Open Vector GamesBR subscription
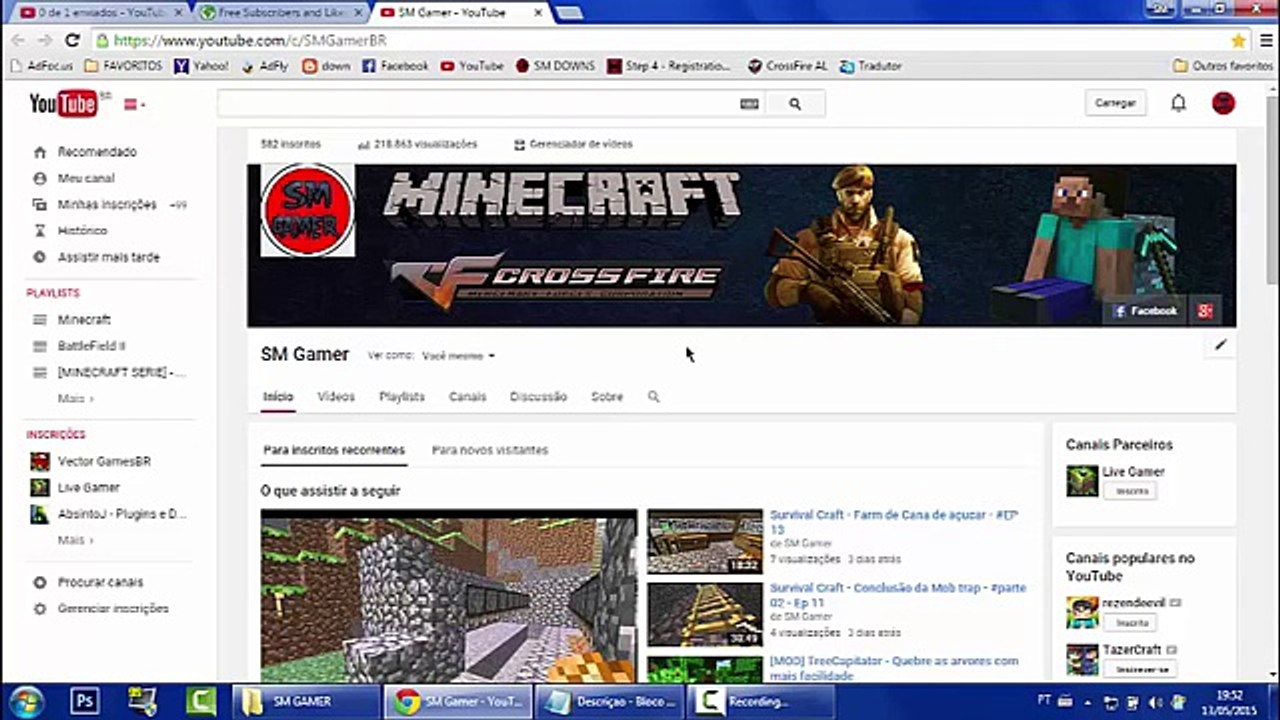The height and width of the screenshot is (720, 1280). click(104, 462)
